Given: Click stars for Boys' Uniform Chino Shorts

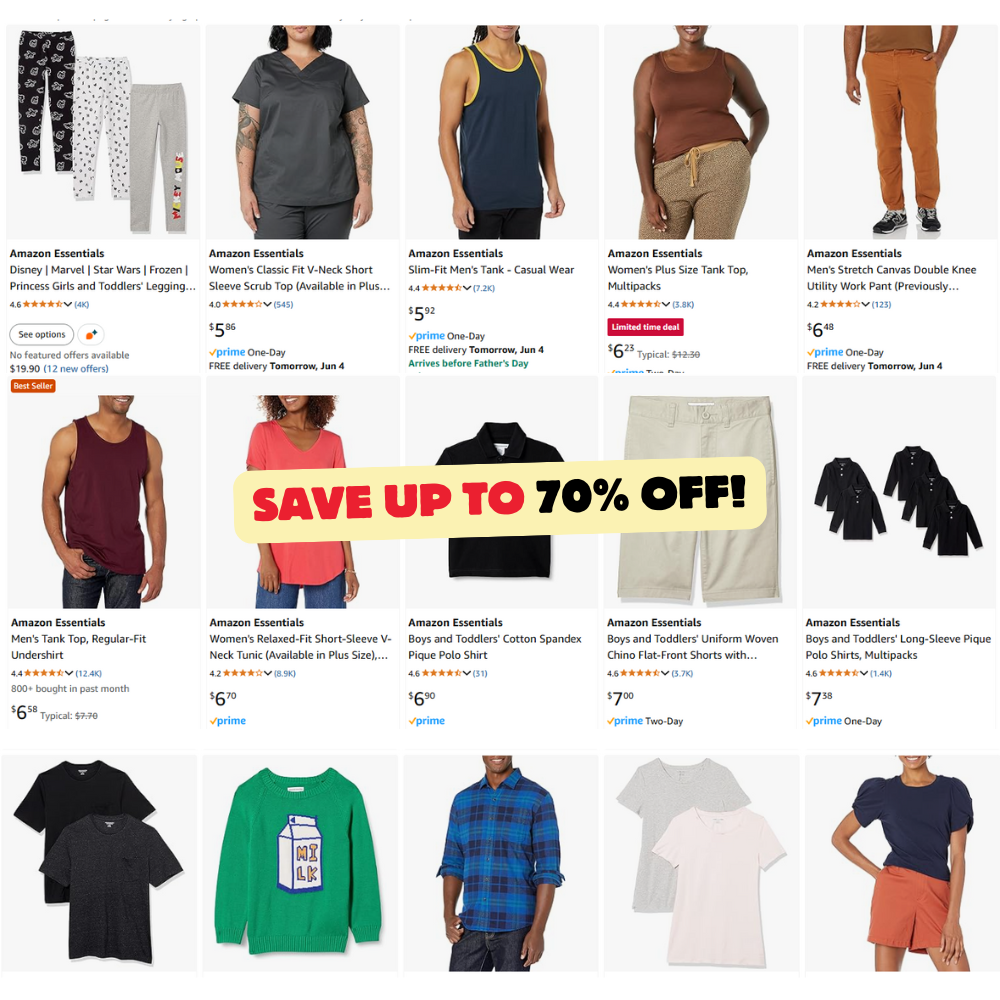Looking at the screenshot, I should pos(640,673).
